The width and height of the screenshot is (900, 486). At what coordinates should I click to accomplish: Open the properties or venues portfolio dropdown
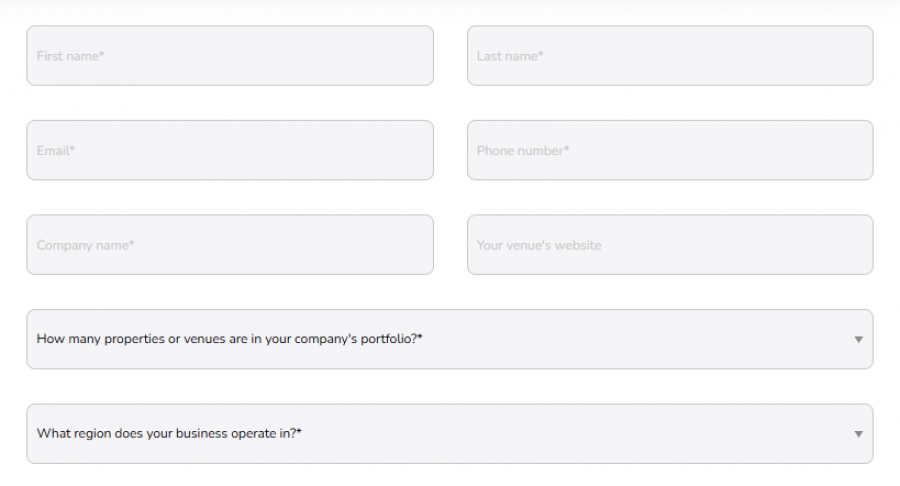[449, 339]
